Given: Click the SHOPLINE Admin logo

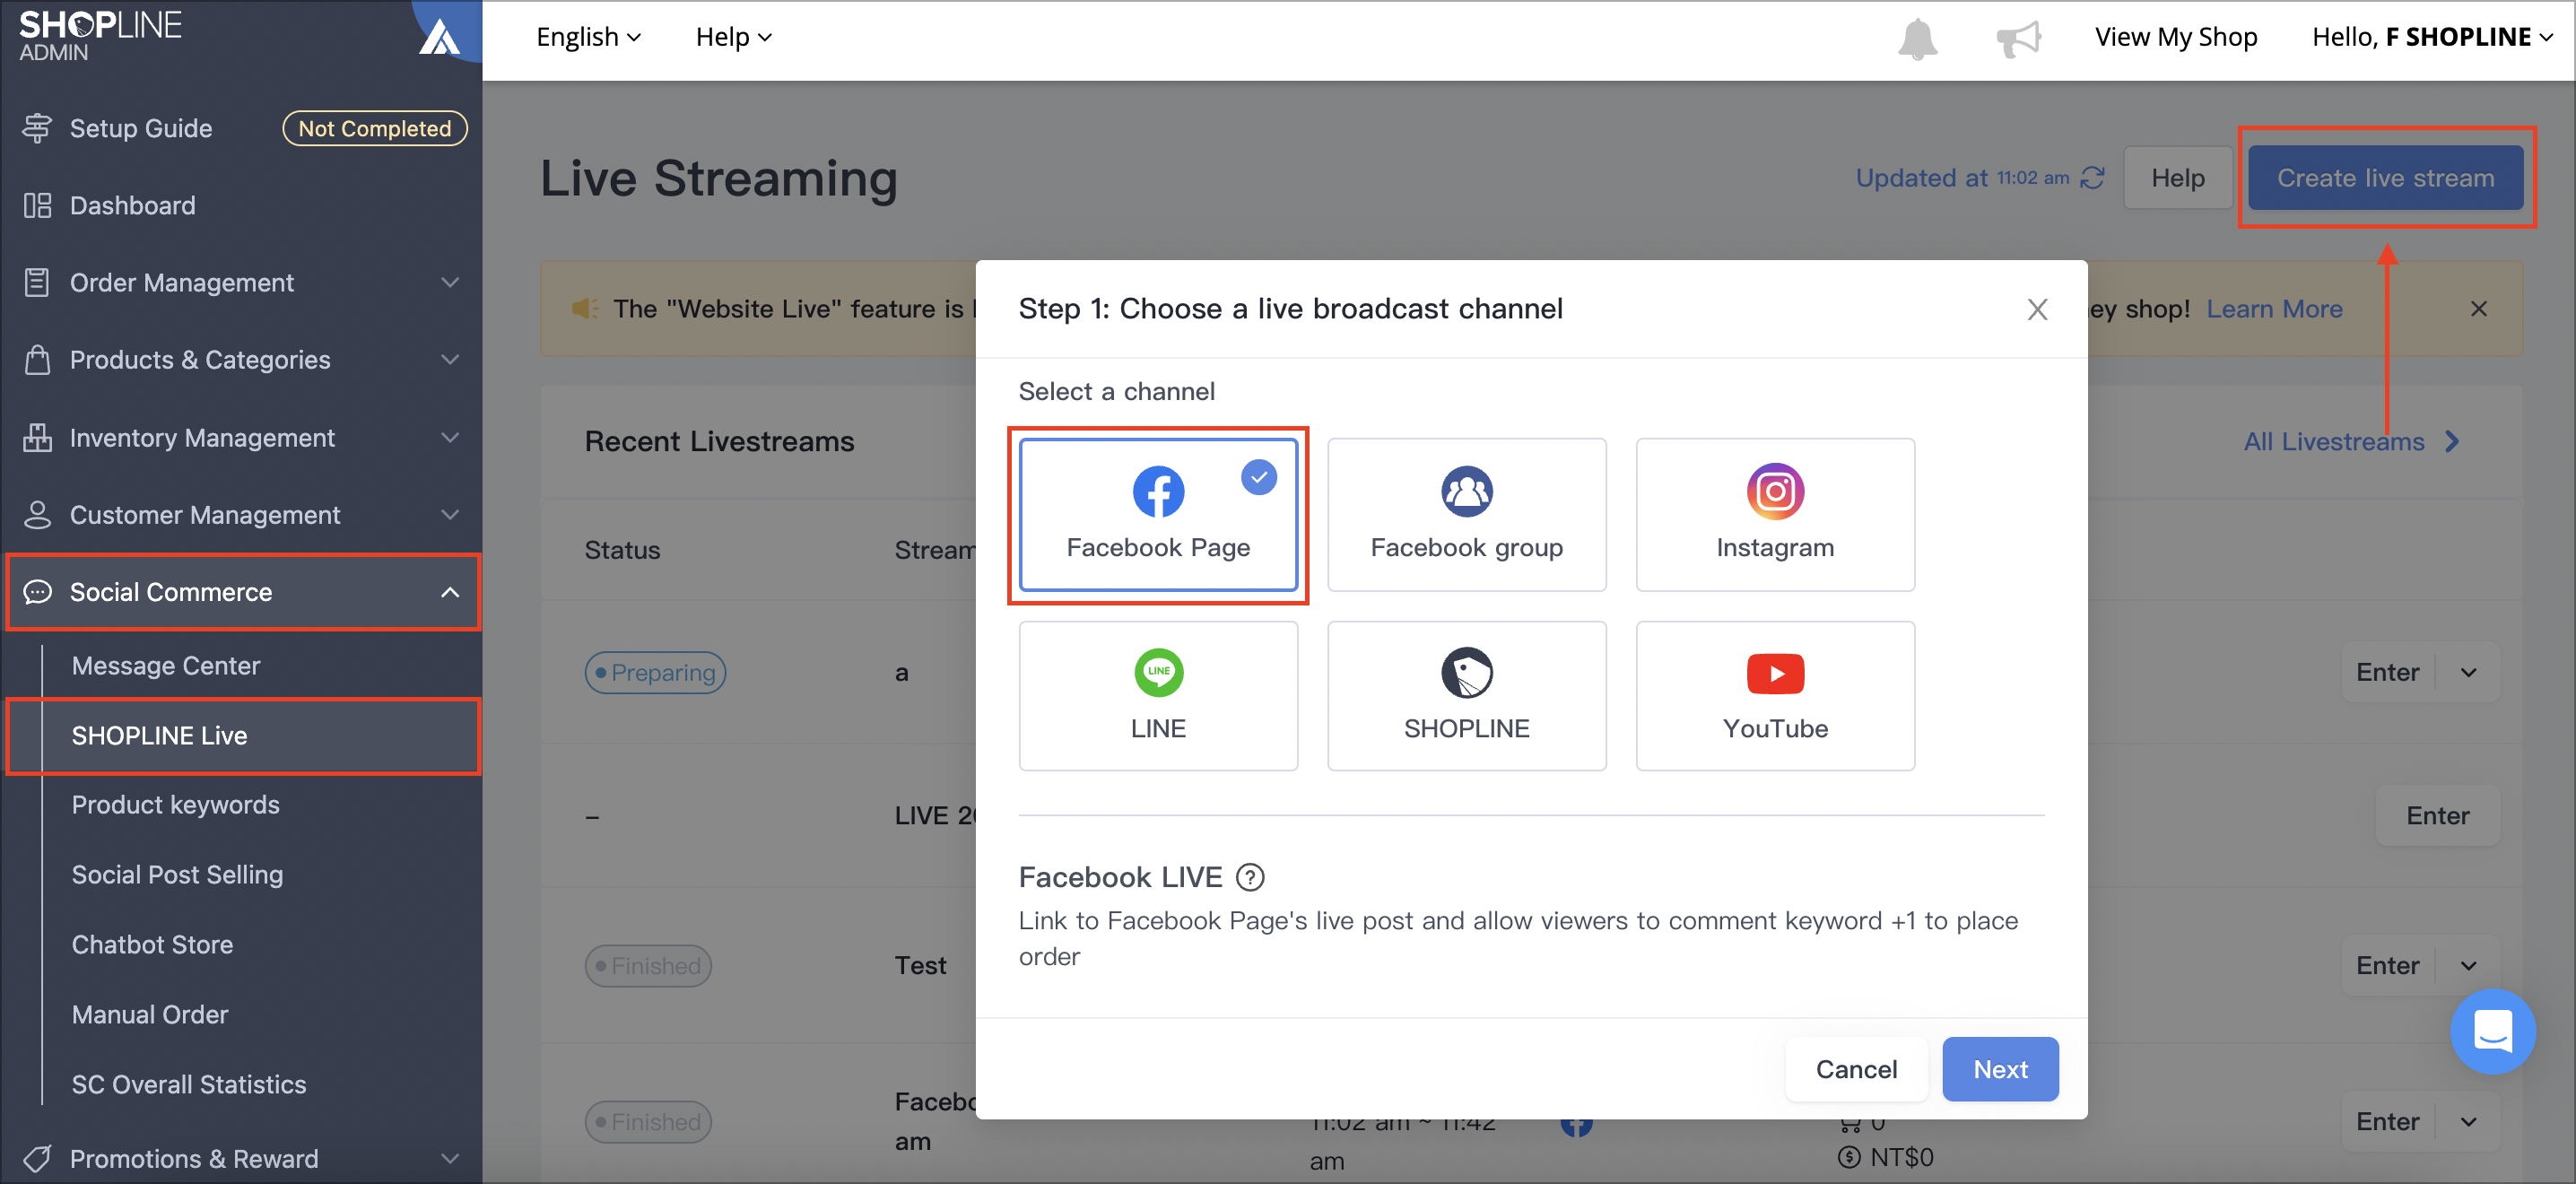Looking at the screenshot, I should pos(100,36).
